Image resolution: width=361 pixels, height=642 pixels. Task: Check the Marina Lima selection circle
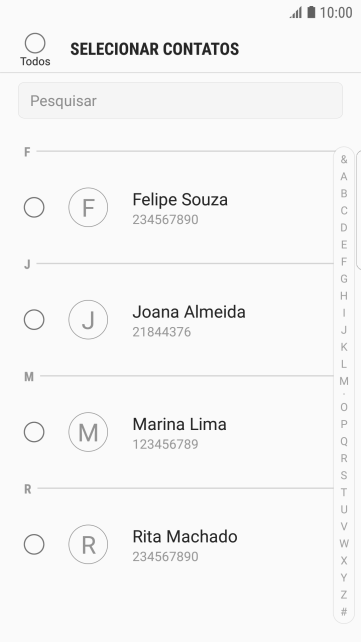pos(34,432)
